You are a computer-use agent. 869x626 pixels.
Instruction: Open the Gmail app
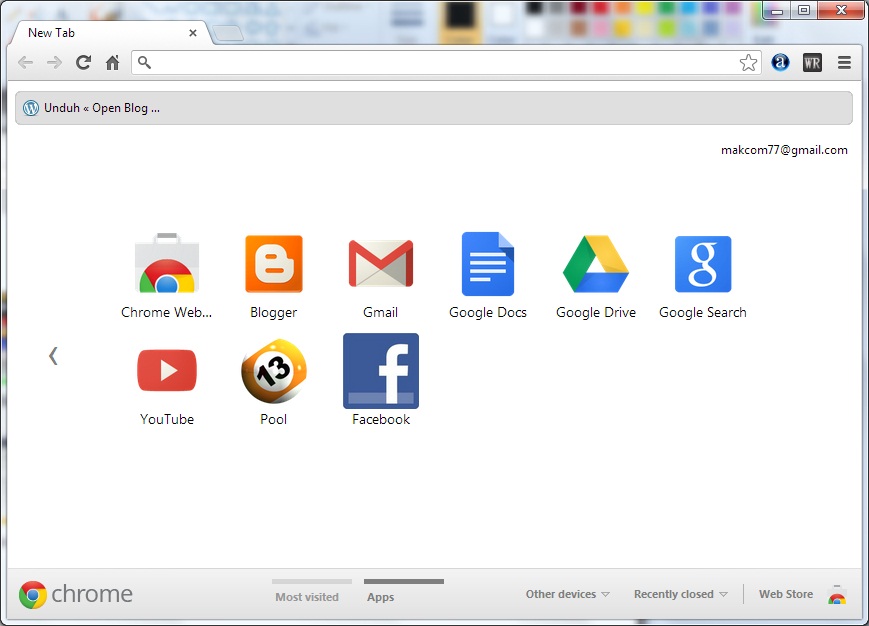coord(381,263)
